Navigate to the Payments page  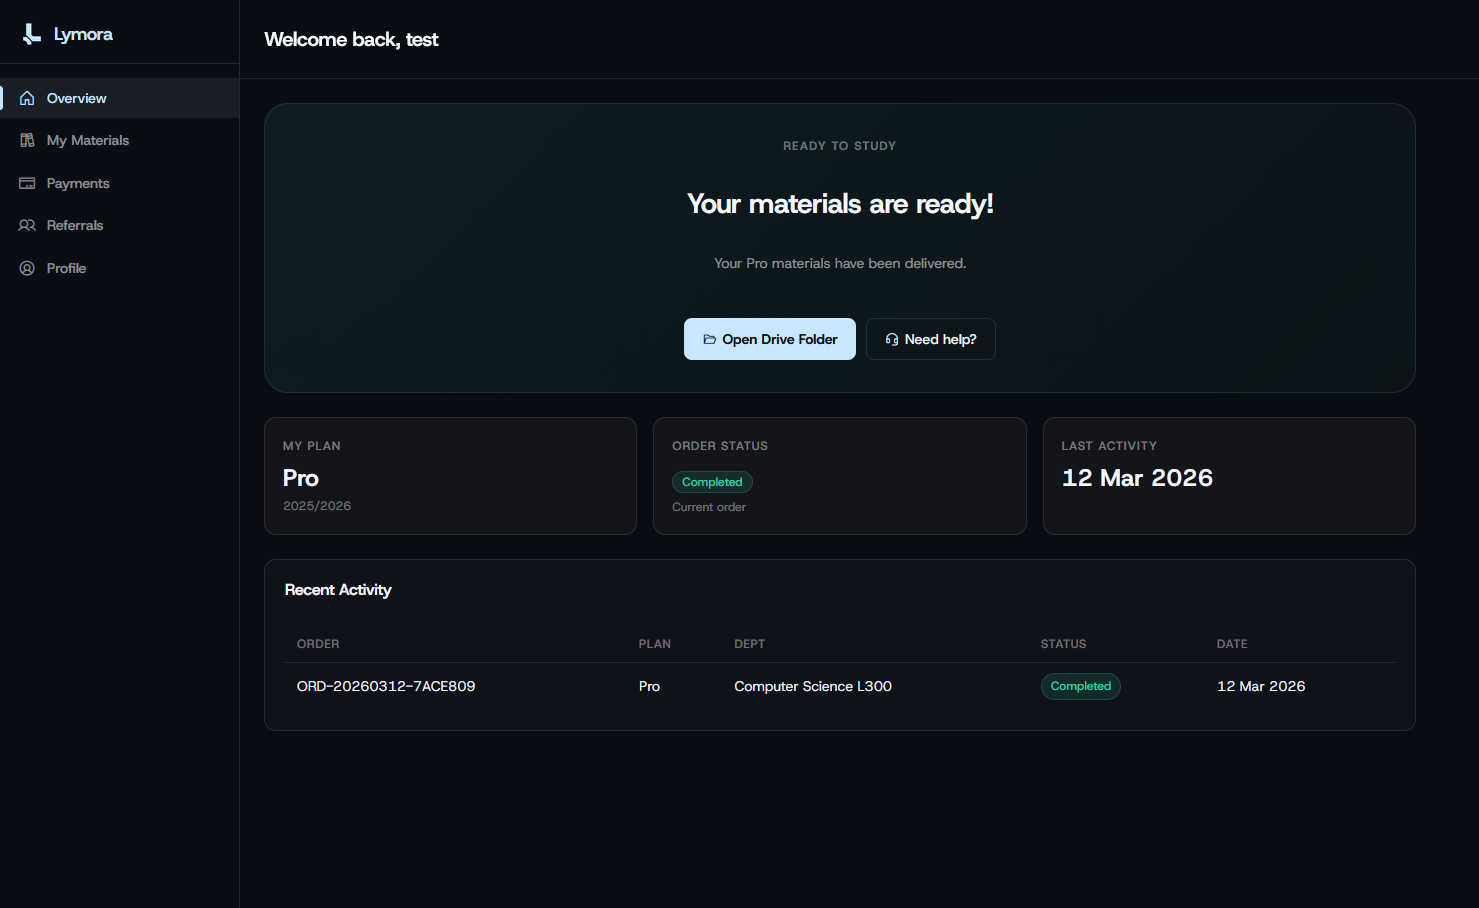coord(78,183)
